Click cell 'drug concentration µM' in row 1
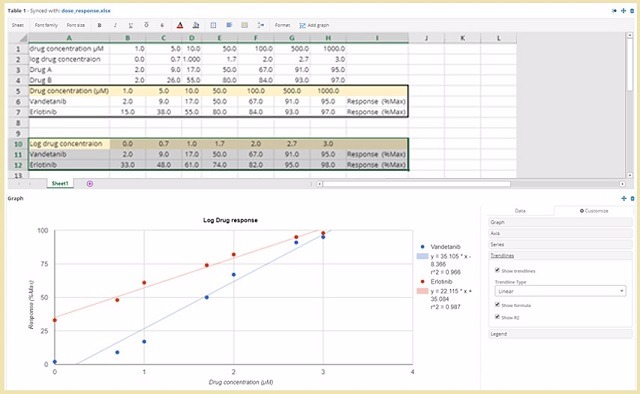Image resolution: width=640 pixels, height=394 pixels. tap(69, 49)
